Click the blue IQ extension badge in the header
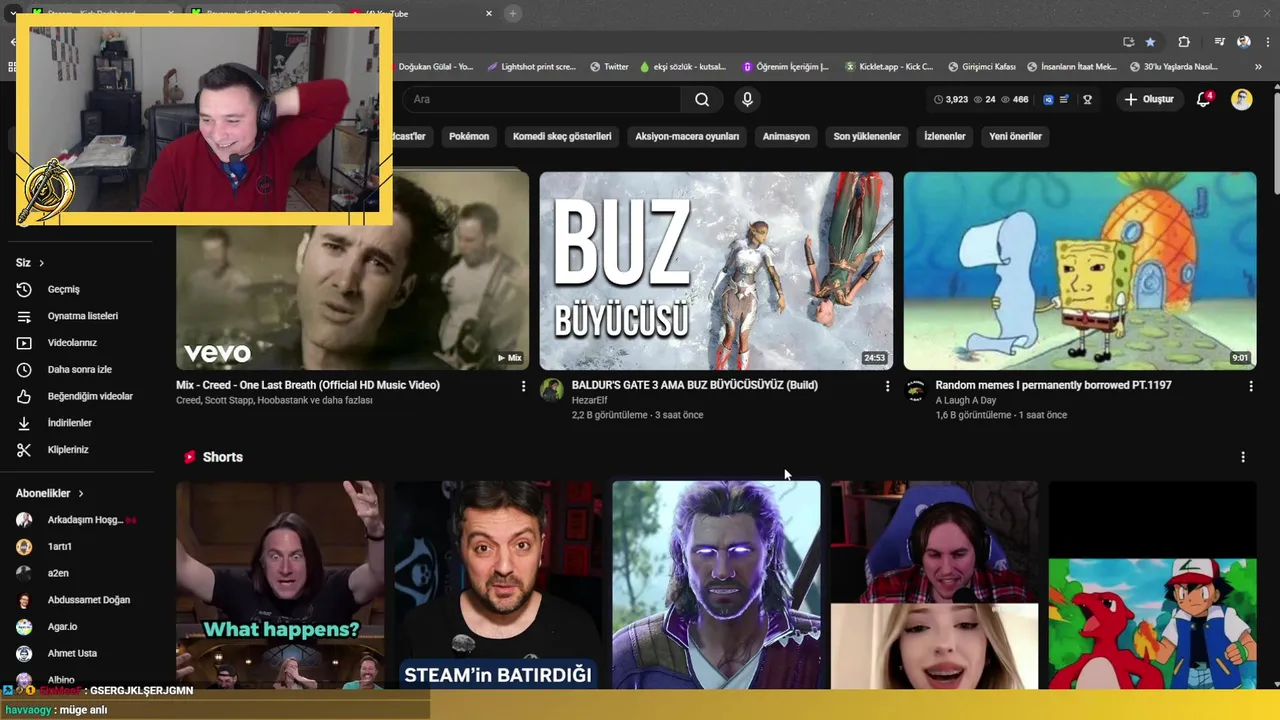 click(1048, 99)
